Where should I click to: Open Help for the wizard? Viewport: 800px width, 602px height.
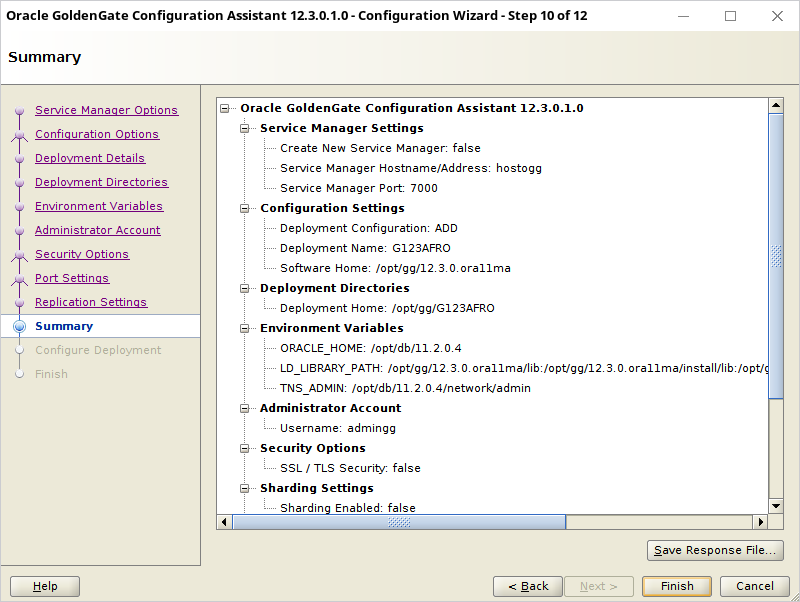[x=45, y=586]
